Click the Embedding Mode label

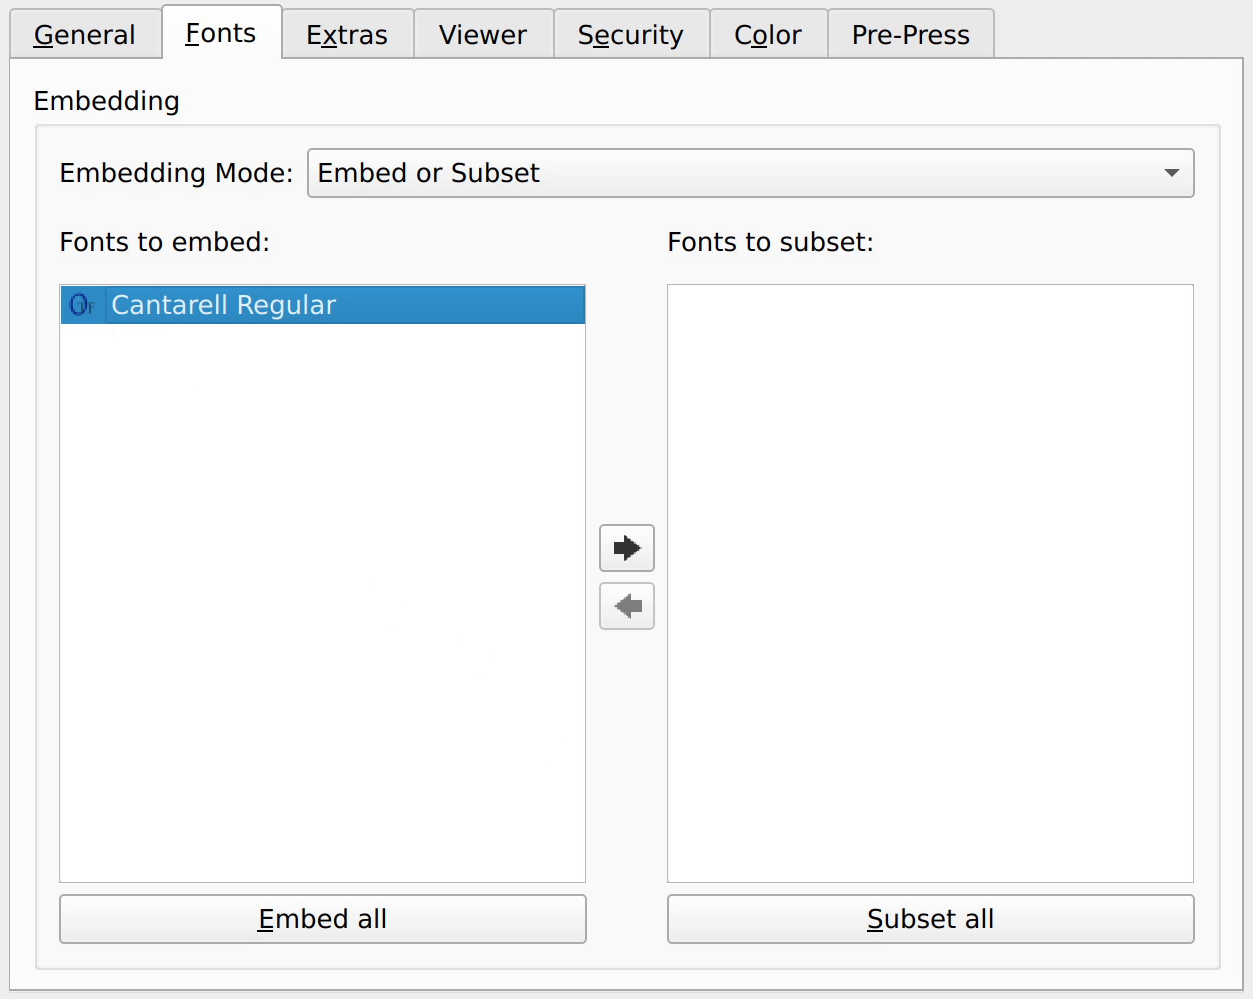pos(176,173)
